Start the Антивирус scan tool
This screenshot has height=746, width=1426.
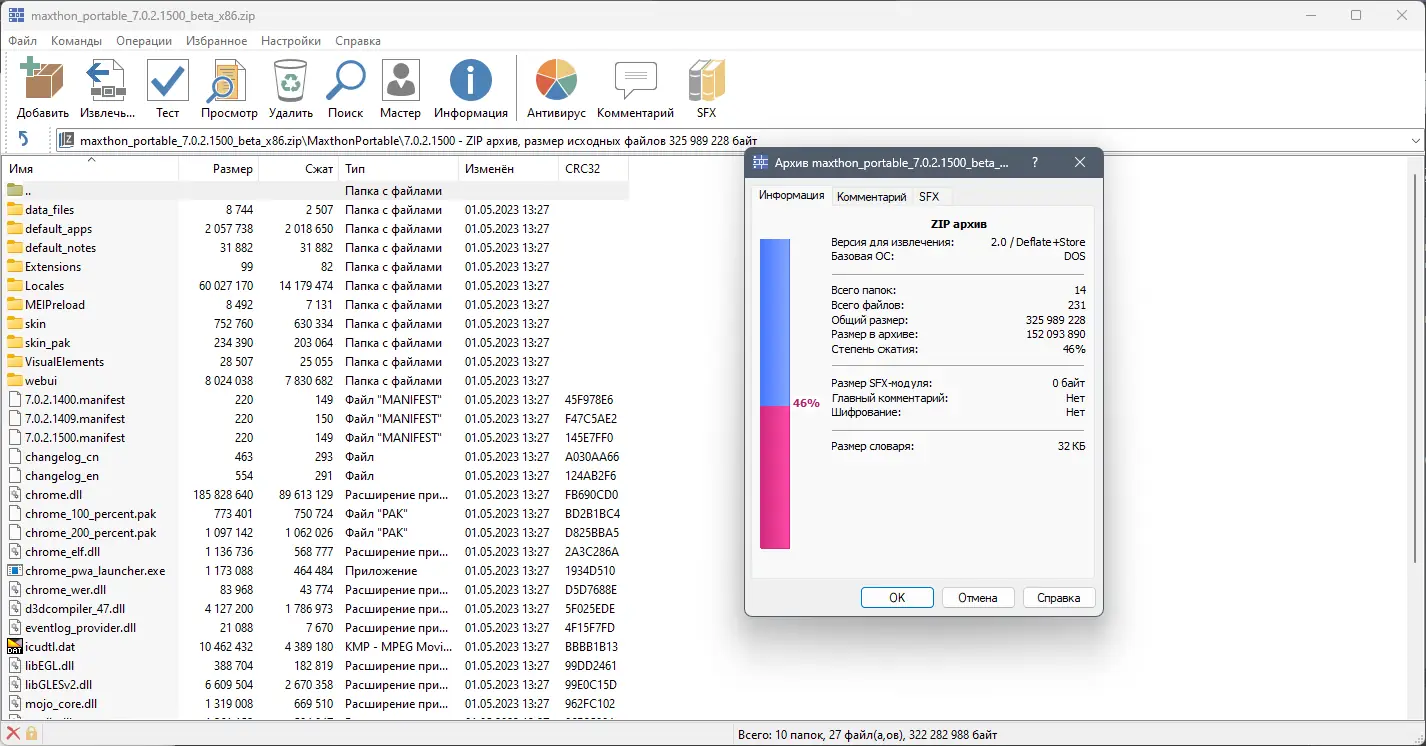tap(556, 80)
